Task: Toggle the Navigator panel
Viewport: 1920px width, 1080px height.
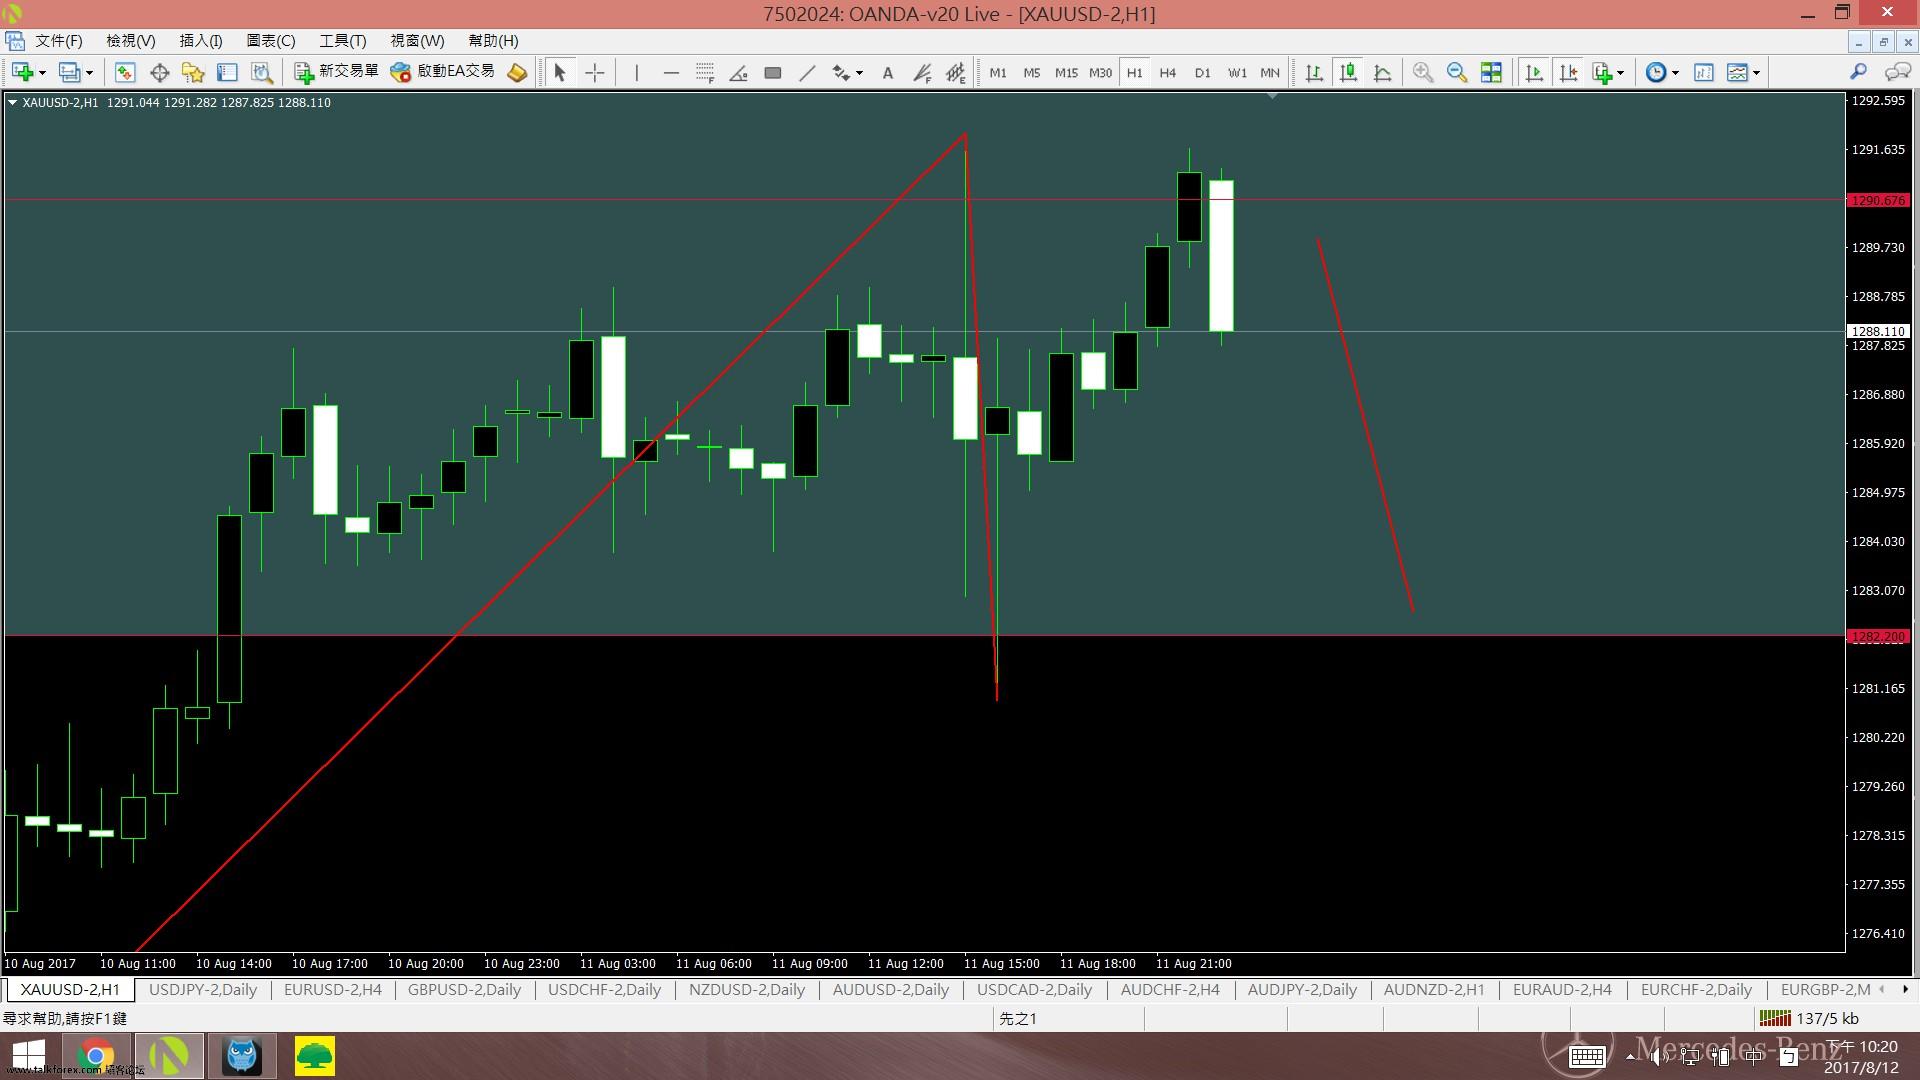Action: point(193,72)
